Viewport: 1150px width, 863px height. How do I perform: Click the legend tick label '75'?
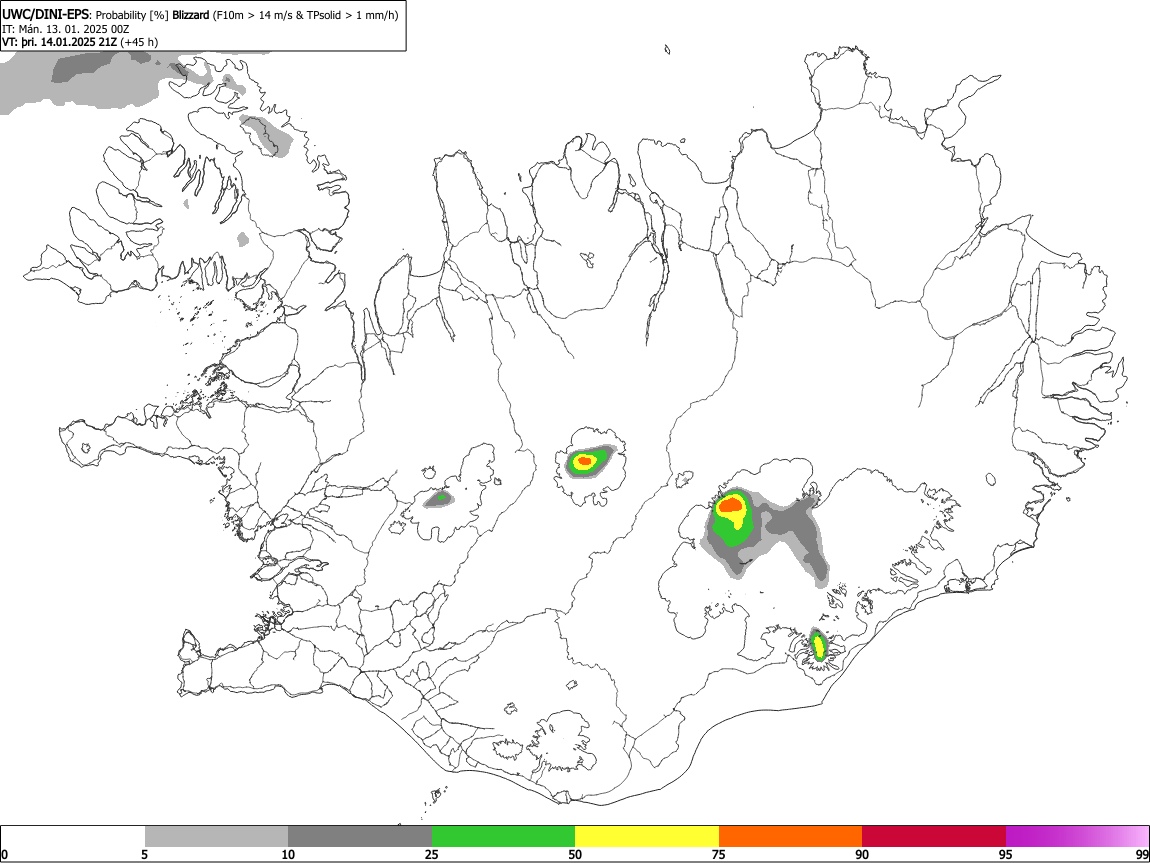point(719,854)
